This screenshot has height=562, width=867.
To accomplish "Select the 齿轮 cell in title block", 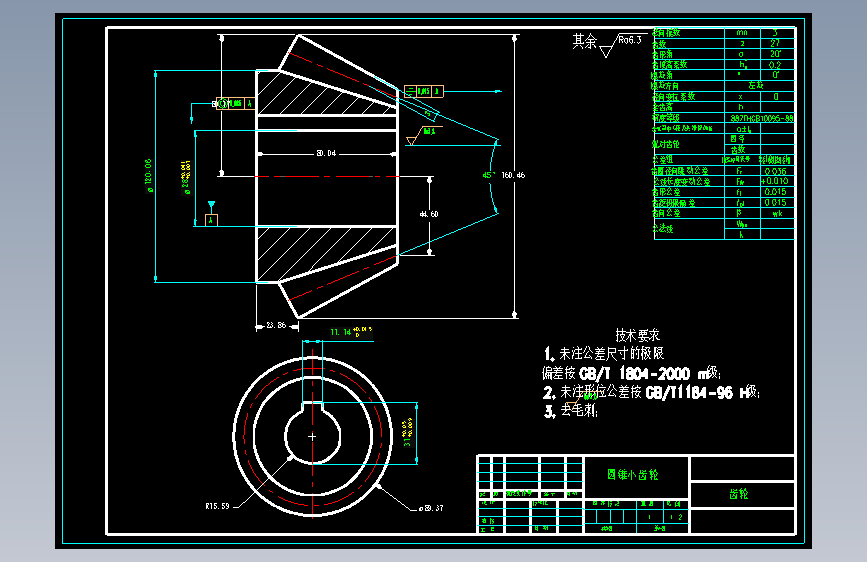I will click(739, 494).
